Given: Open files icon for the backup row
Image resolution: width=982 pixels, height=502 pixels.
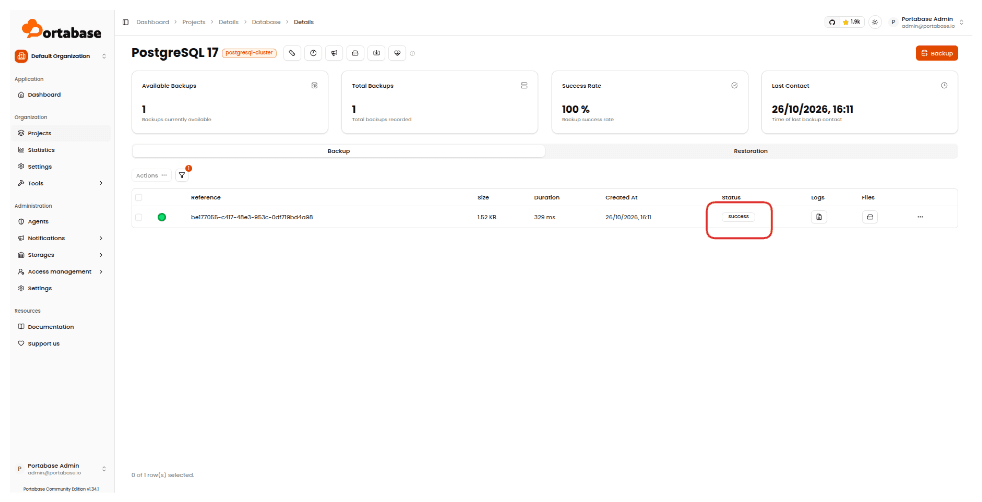Looking at the screenshot, I should 869,217.
